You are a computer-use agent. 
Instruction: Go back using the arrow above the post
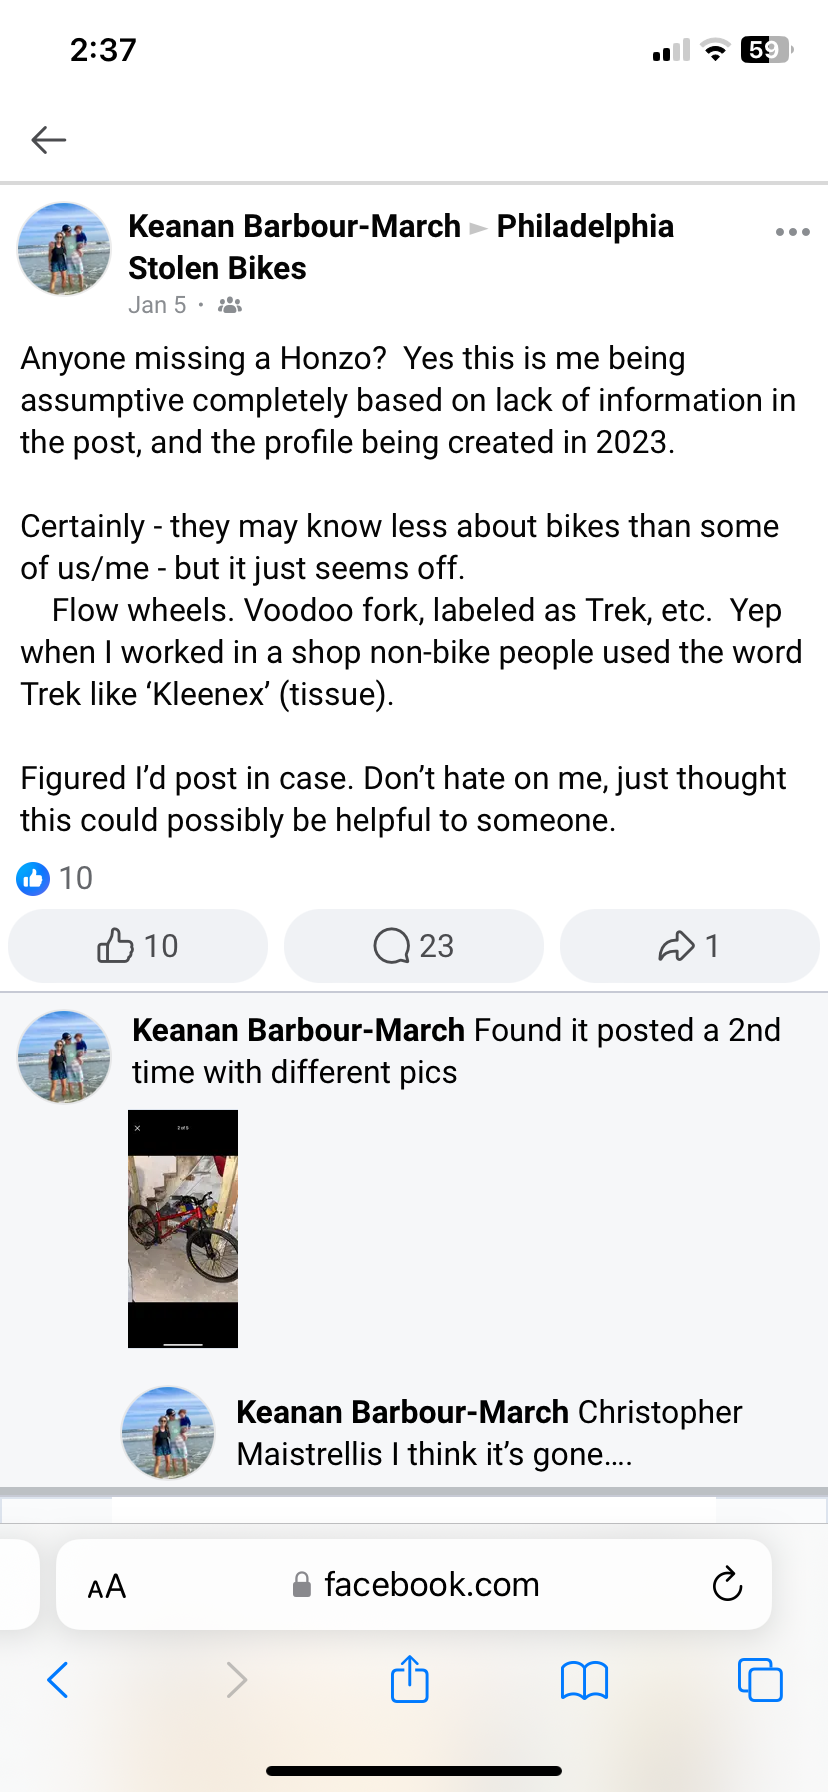[48, 140]
